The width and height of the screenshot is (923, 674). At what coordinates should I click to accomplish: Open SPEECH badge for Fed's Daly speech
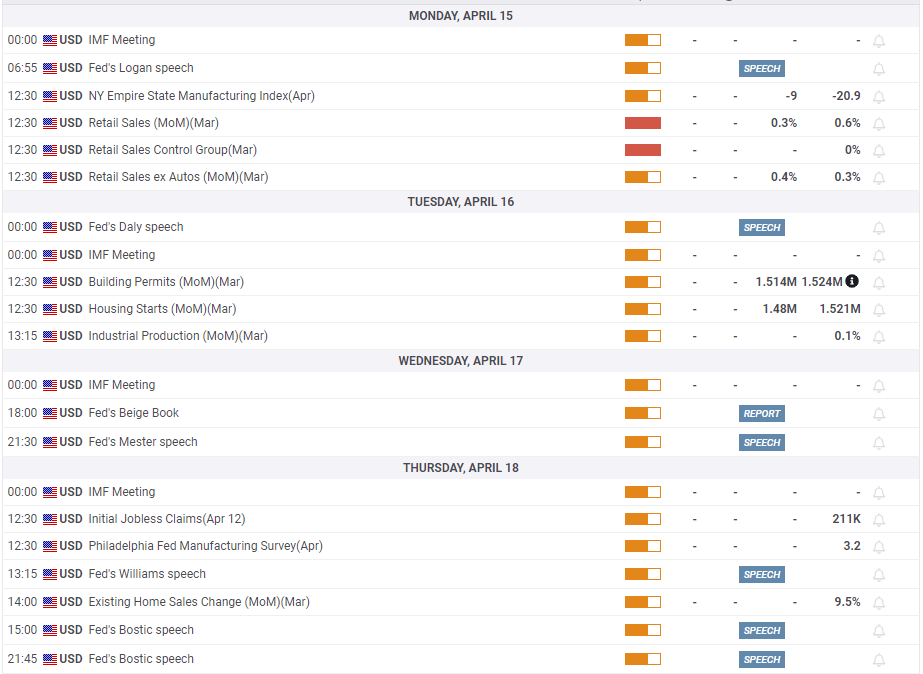coord(762,227)
